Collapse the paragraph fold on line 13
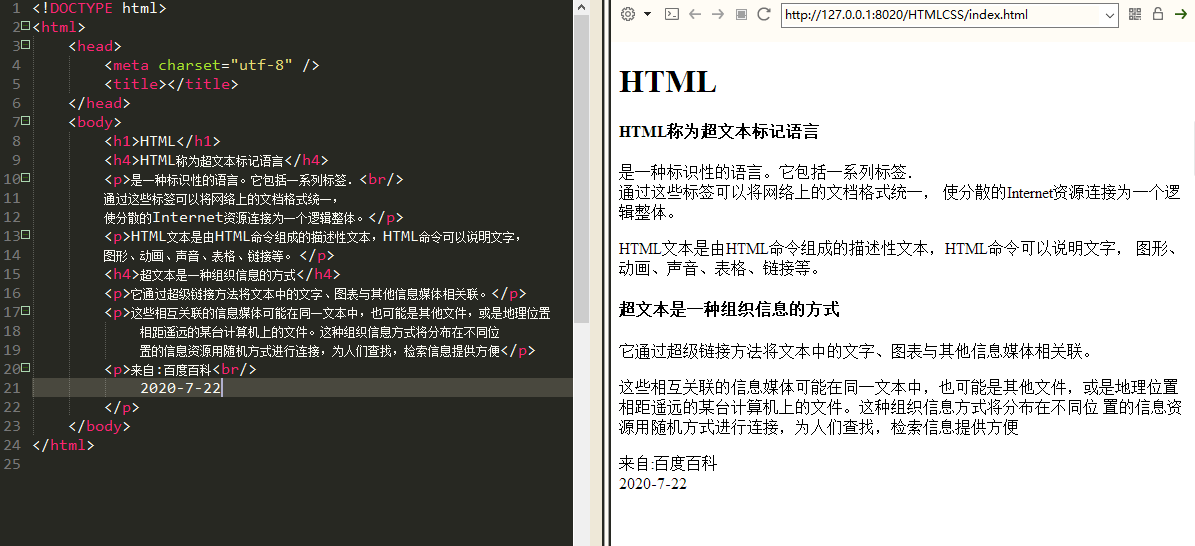The height and width of the screenshot is (546, 1195). tap(26, 234)
